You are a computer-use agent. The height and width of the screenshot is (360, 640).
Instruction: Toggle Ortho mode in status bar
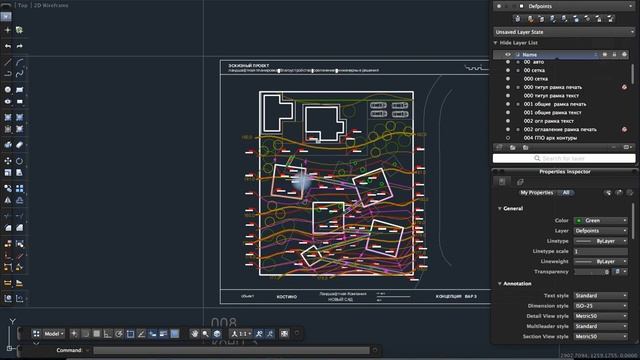[x=108, y=333]
